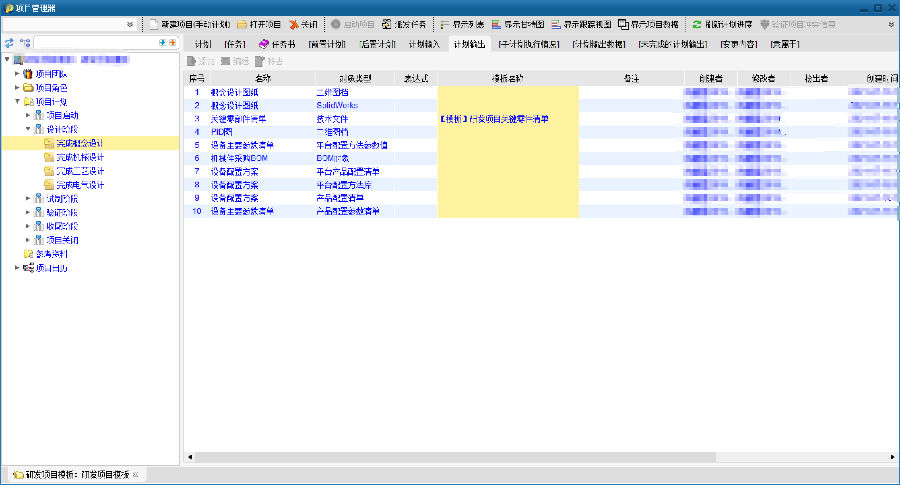Click the green refresh plan progress icon

697,23
